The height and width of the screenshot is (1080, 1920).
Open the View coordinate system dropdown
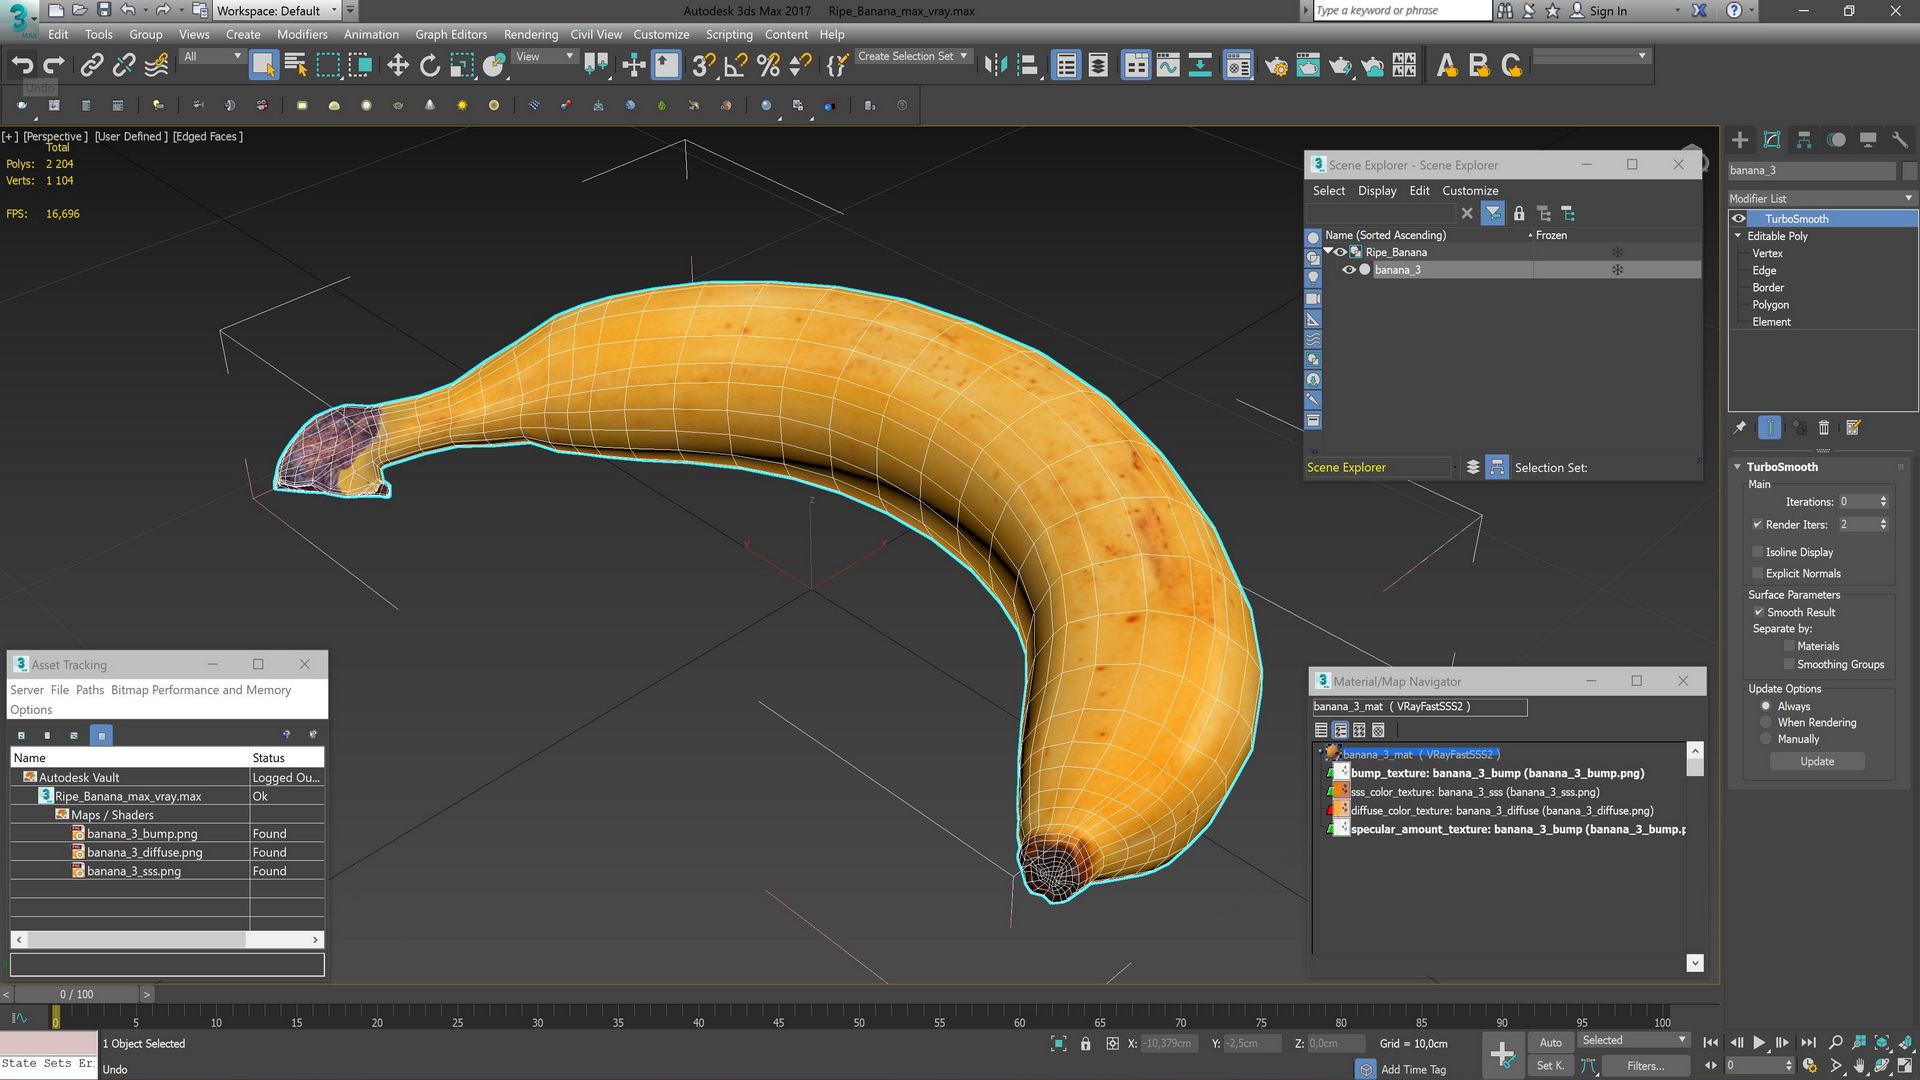(x=544, y=57)
